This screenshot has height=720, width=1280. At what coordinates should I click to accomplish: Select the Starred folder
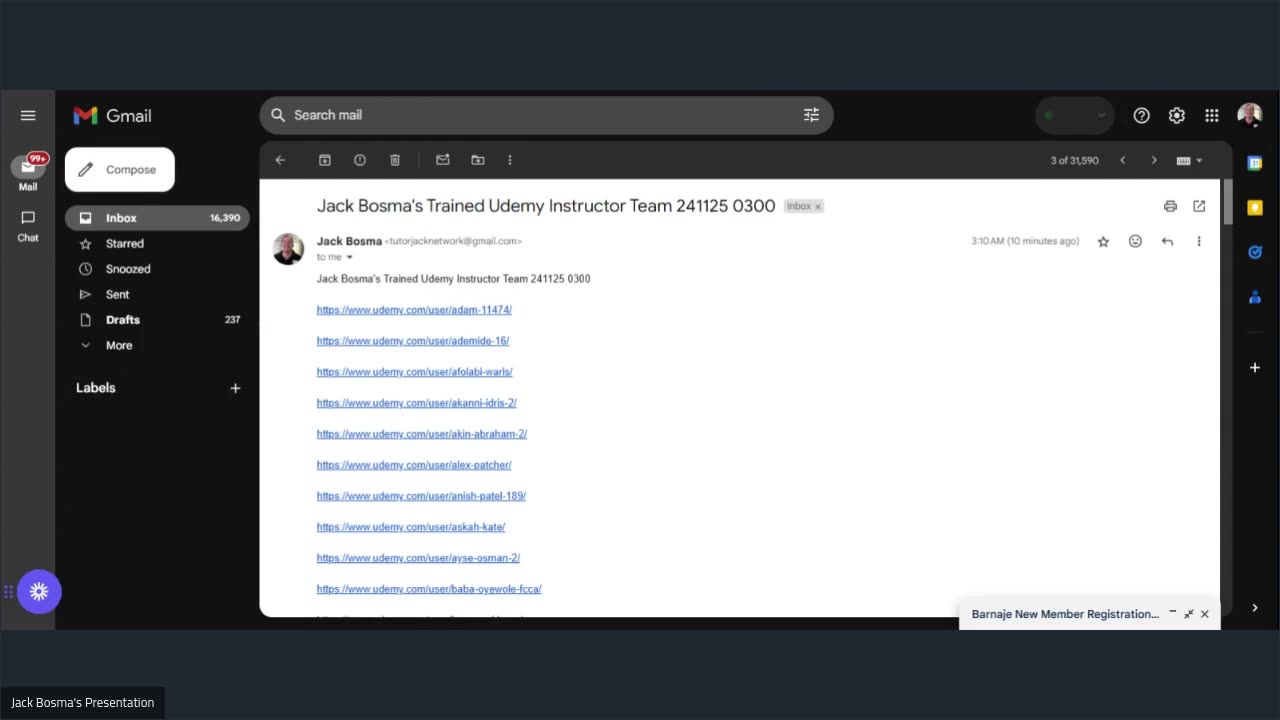click(157, 243)
